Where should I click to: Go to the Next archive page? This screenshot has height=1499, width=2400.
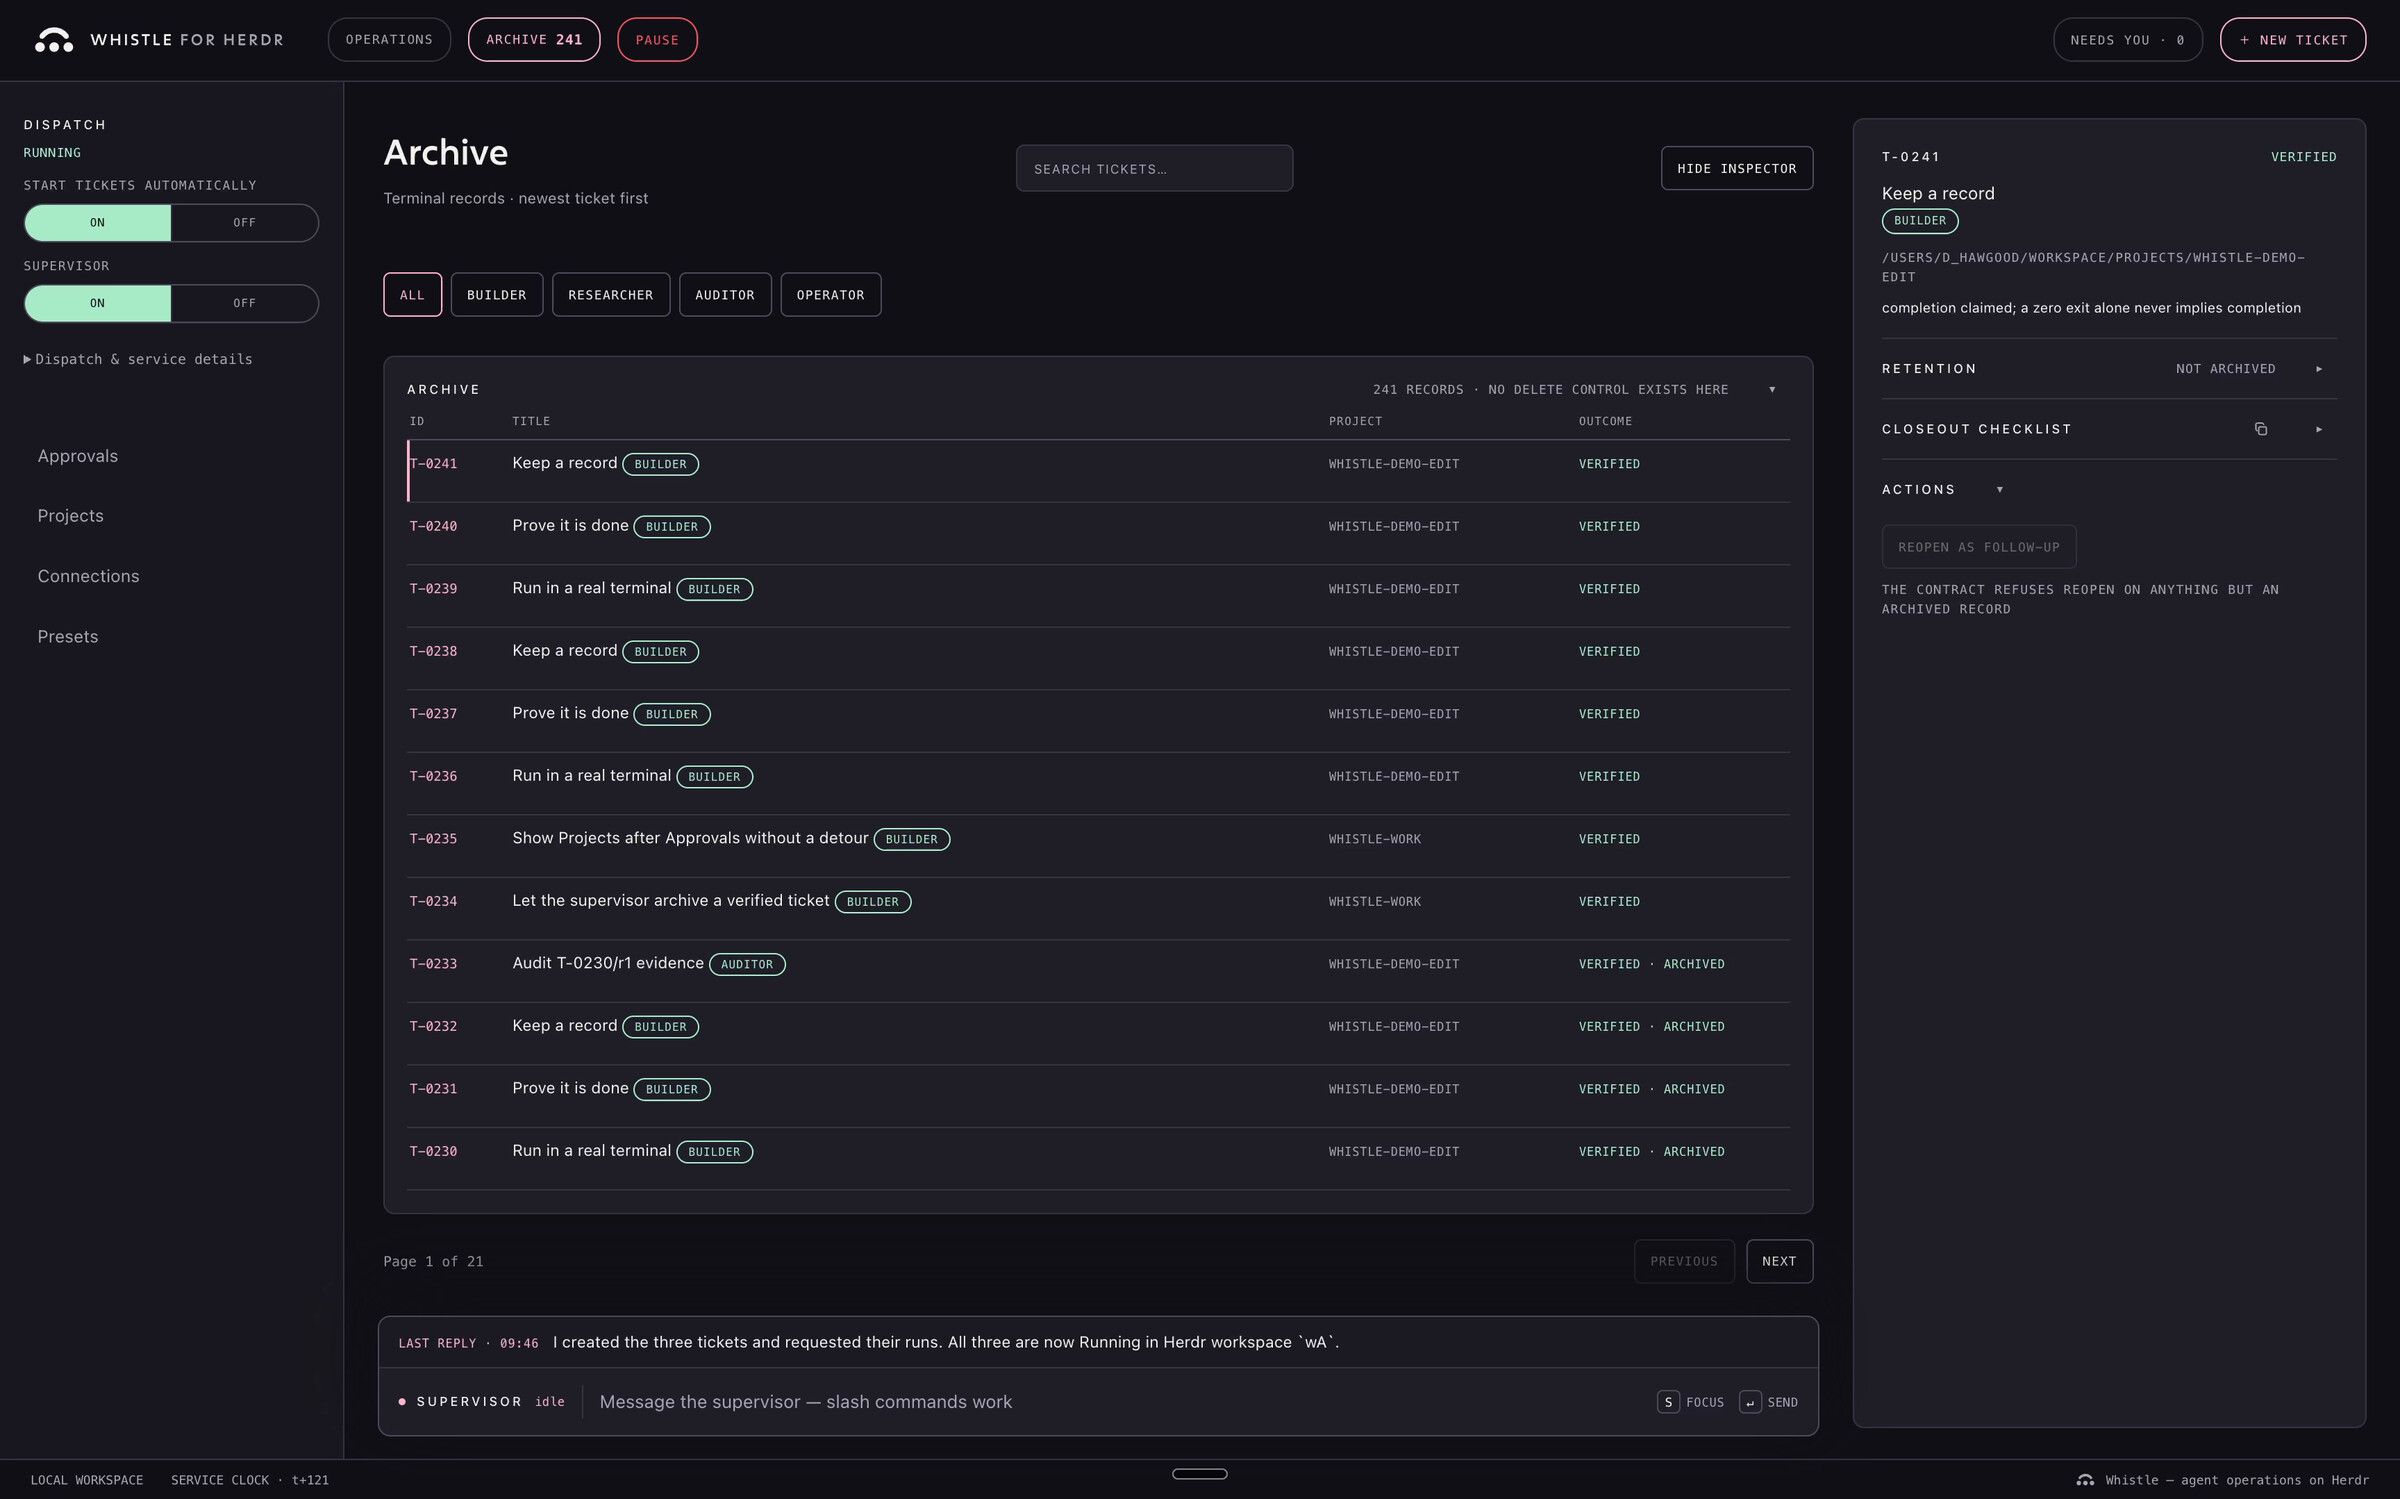[1779, 1261]
